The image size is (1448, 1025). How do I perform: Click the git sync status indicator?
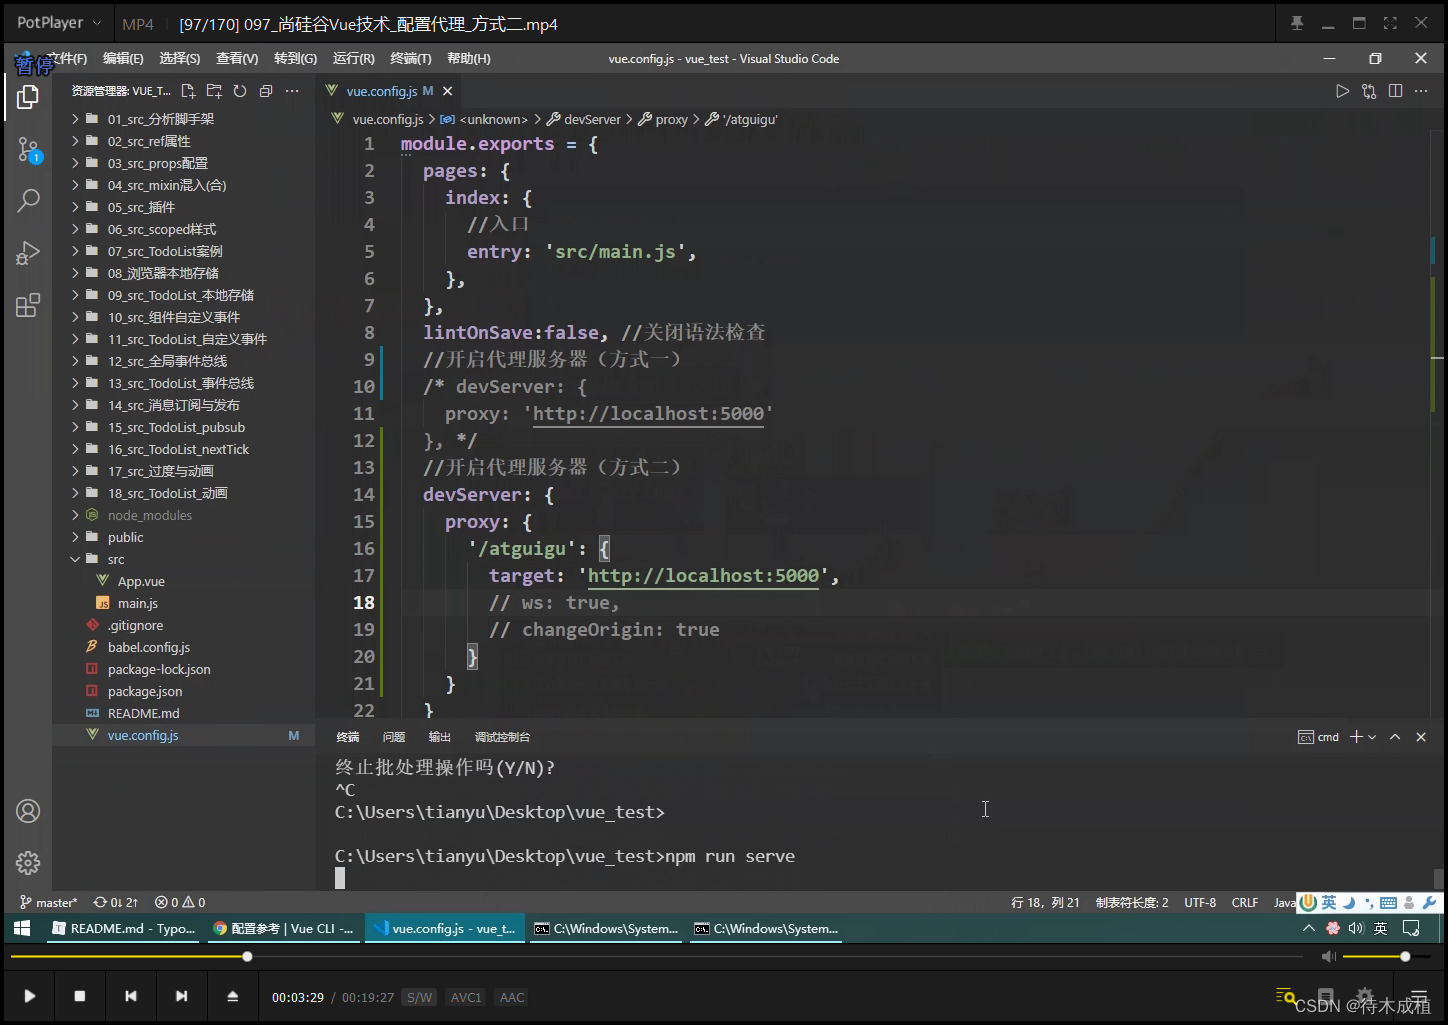coord(116,902)
